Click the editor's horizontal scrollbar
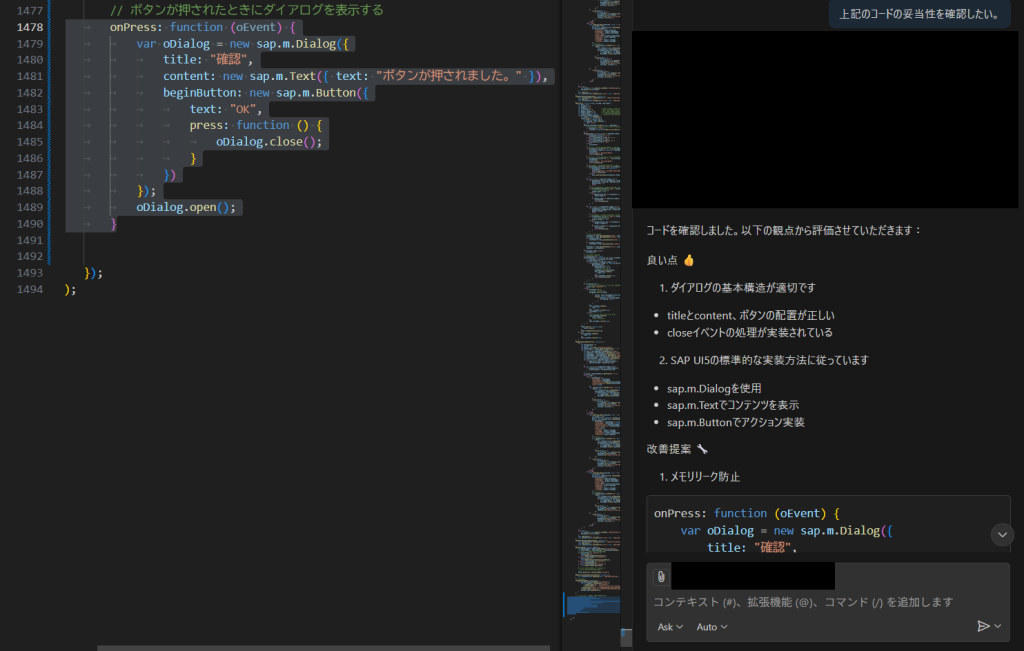Image resolution: width=1024 pixels, height=651 pixels. [300, 647]
